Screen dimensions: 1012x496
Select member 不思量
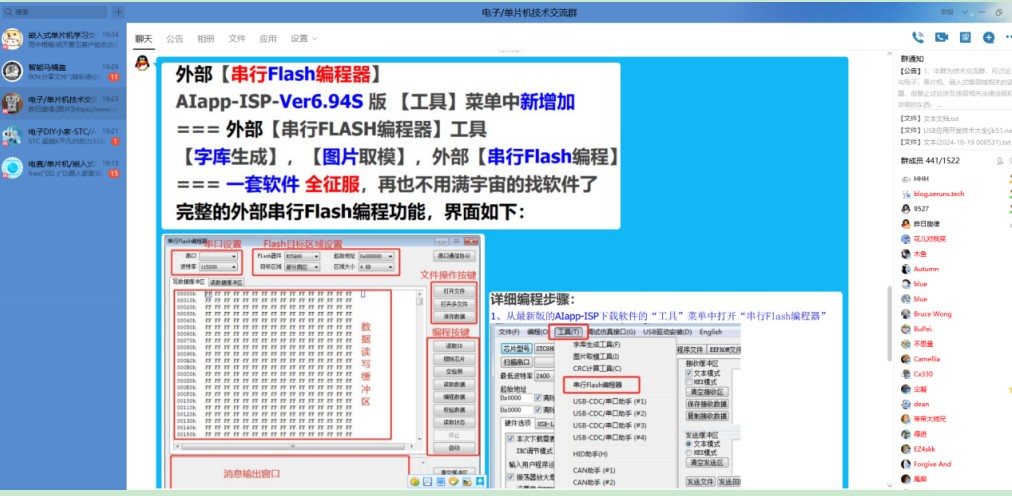924,344
